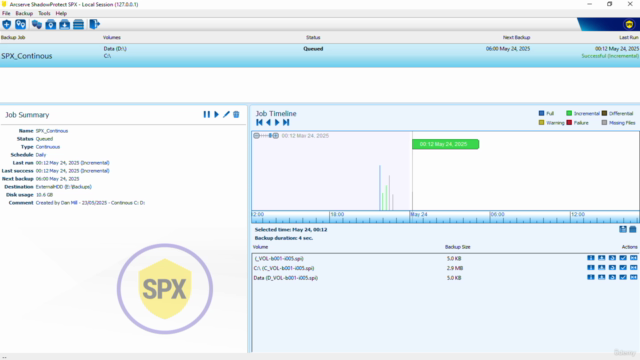Click the stacked-drawers icon in the toolbar

click(x=78, y=24)
